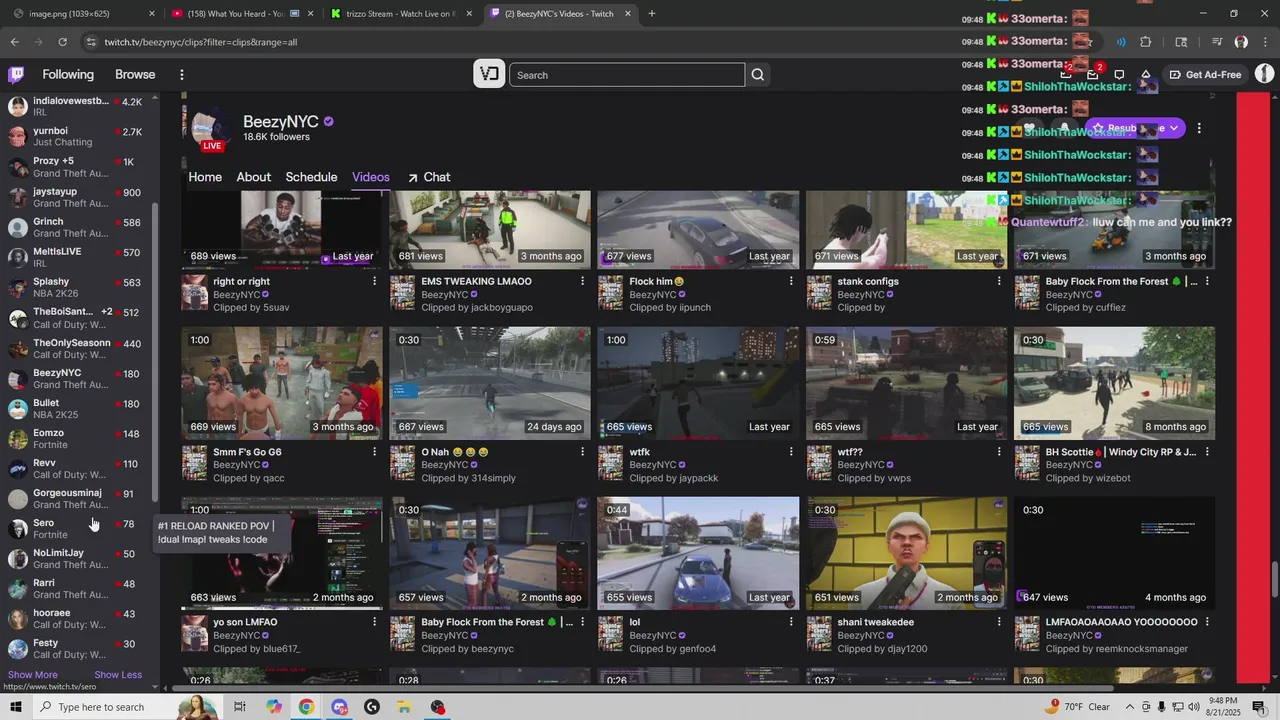
Task: Go to the Twitch home logo
Action: [x=16, y=75]
